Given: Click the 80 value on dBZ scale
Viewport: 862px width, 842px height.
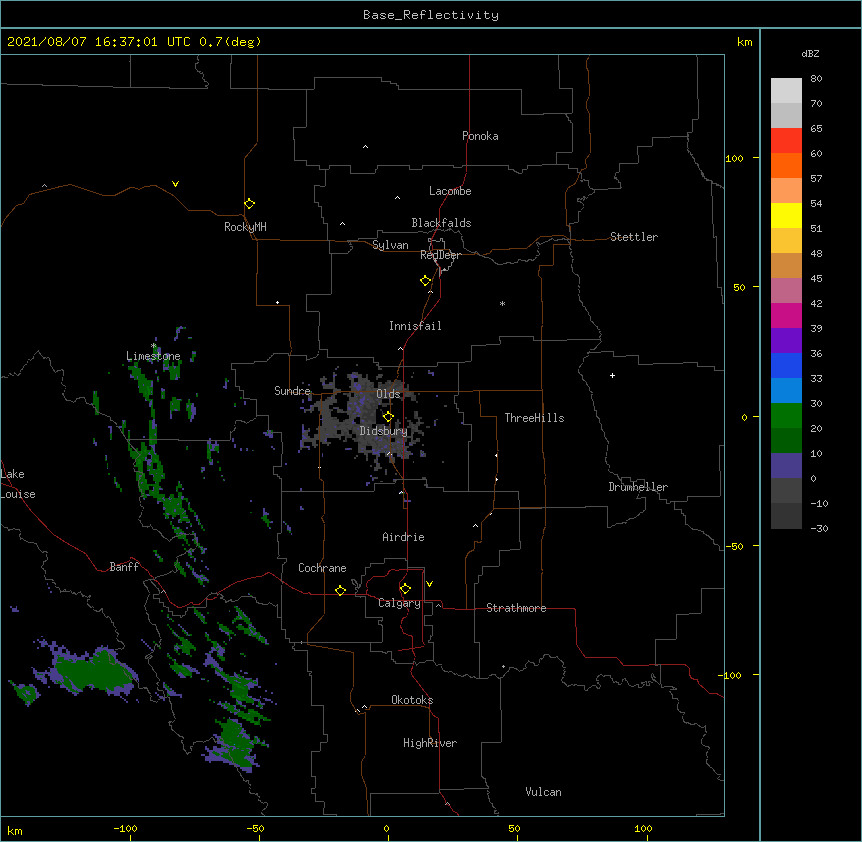Looking at the screenshot, I should coord(816,79).
